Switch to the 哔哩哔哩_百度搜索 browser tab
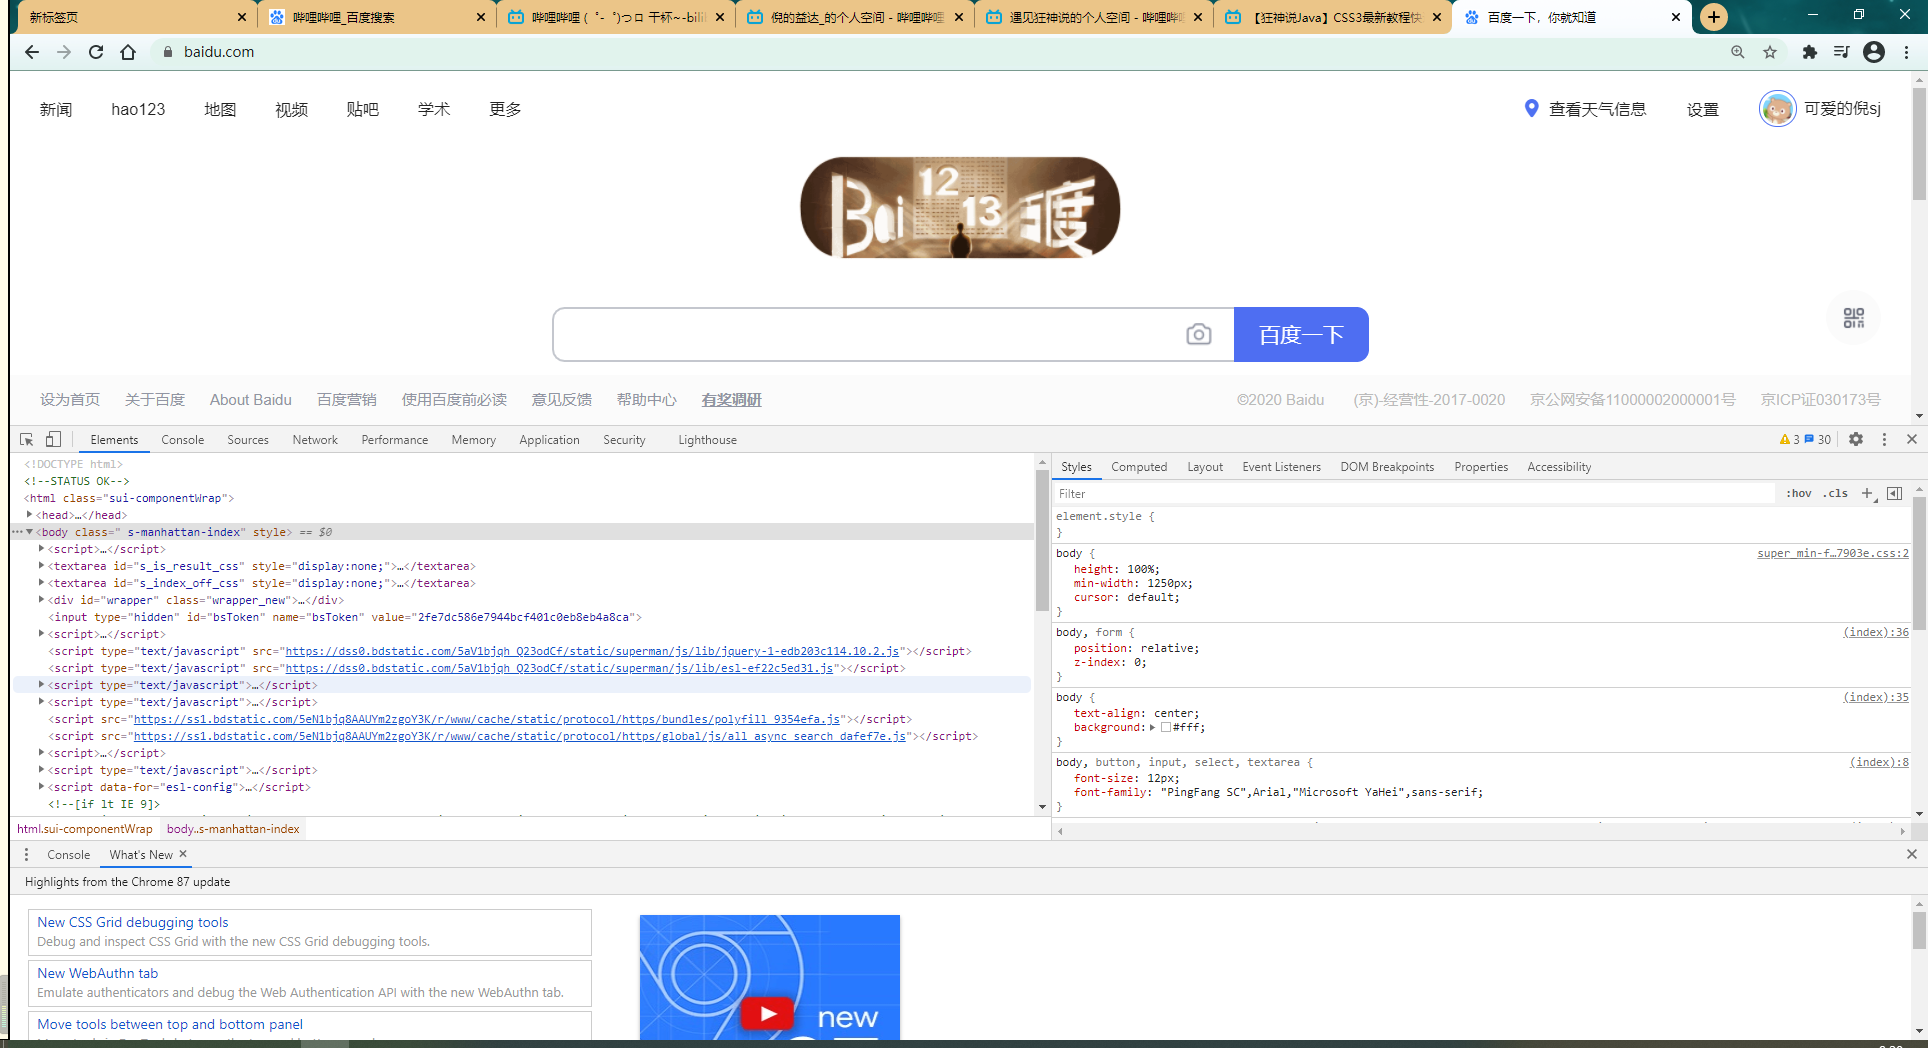 [377, 17]
